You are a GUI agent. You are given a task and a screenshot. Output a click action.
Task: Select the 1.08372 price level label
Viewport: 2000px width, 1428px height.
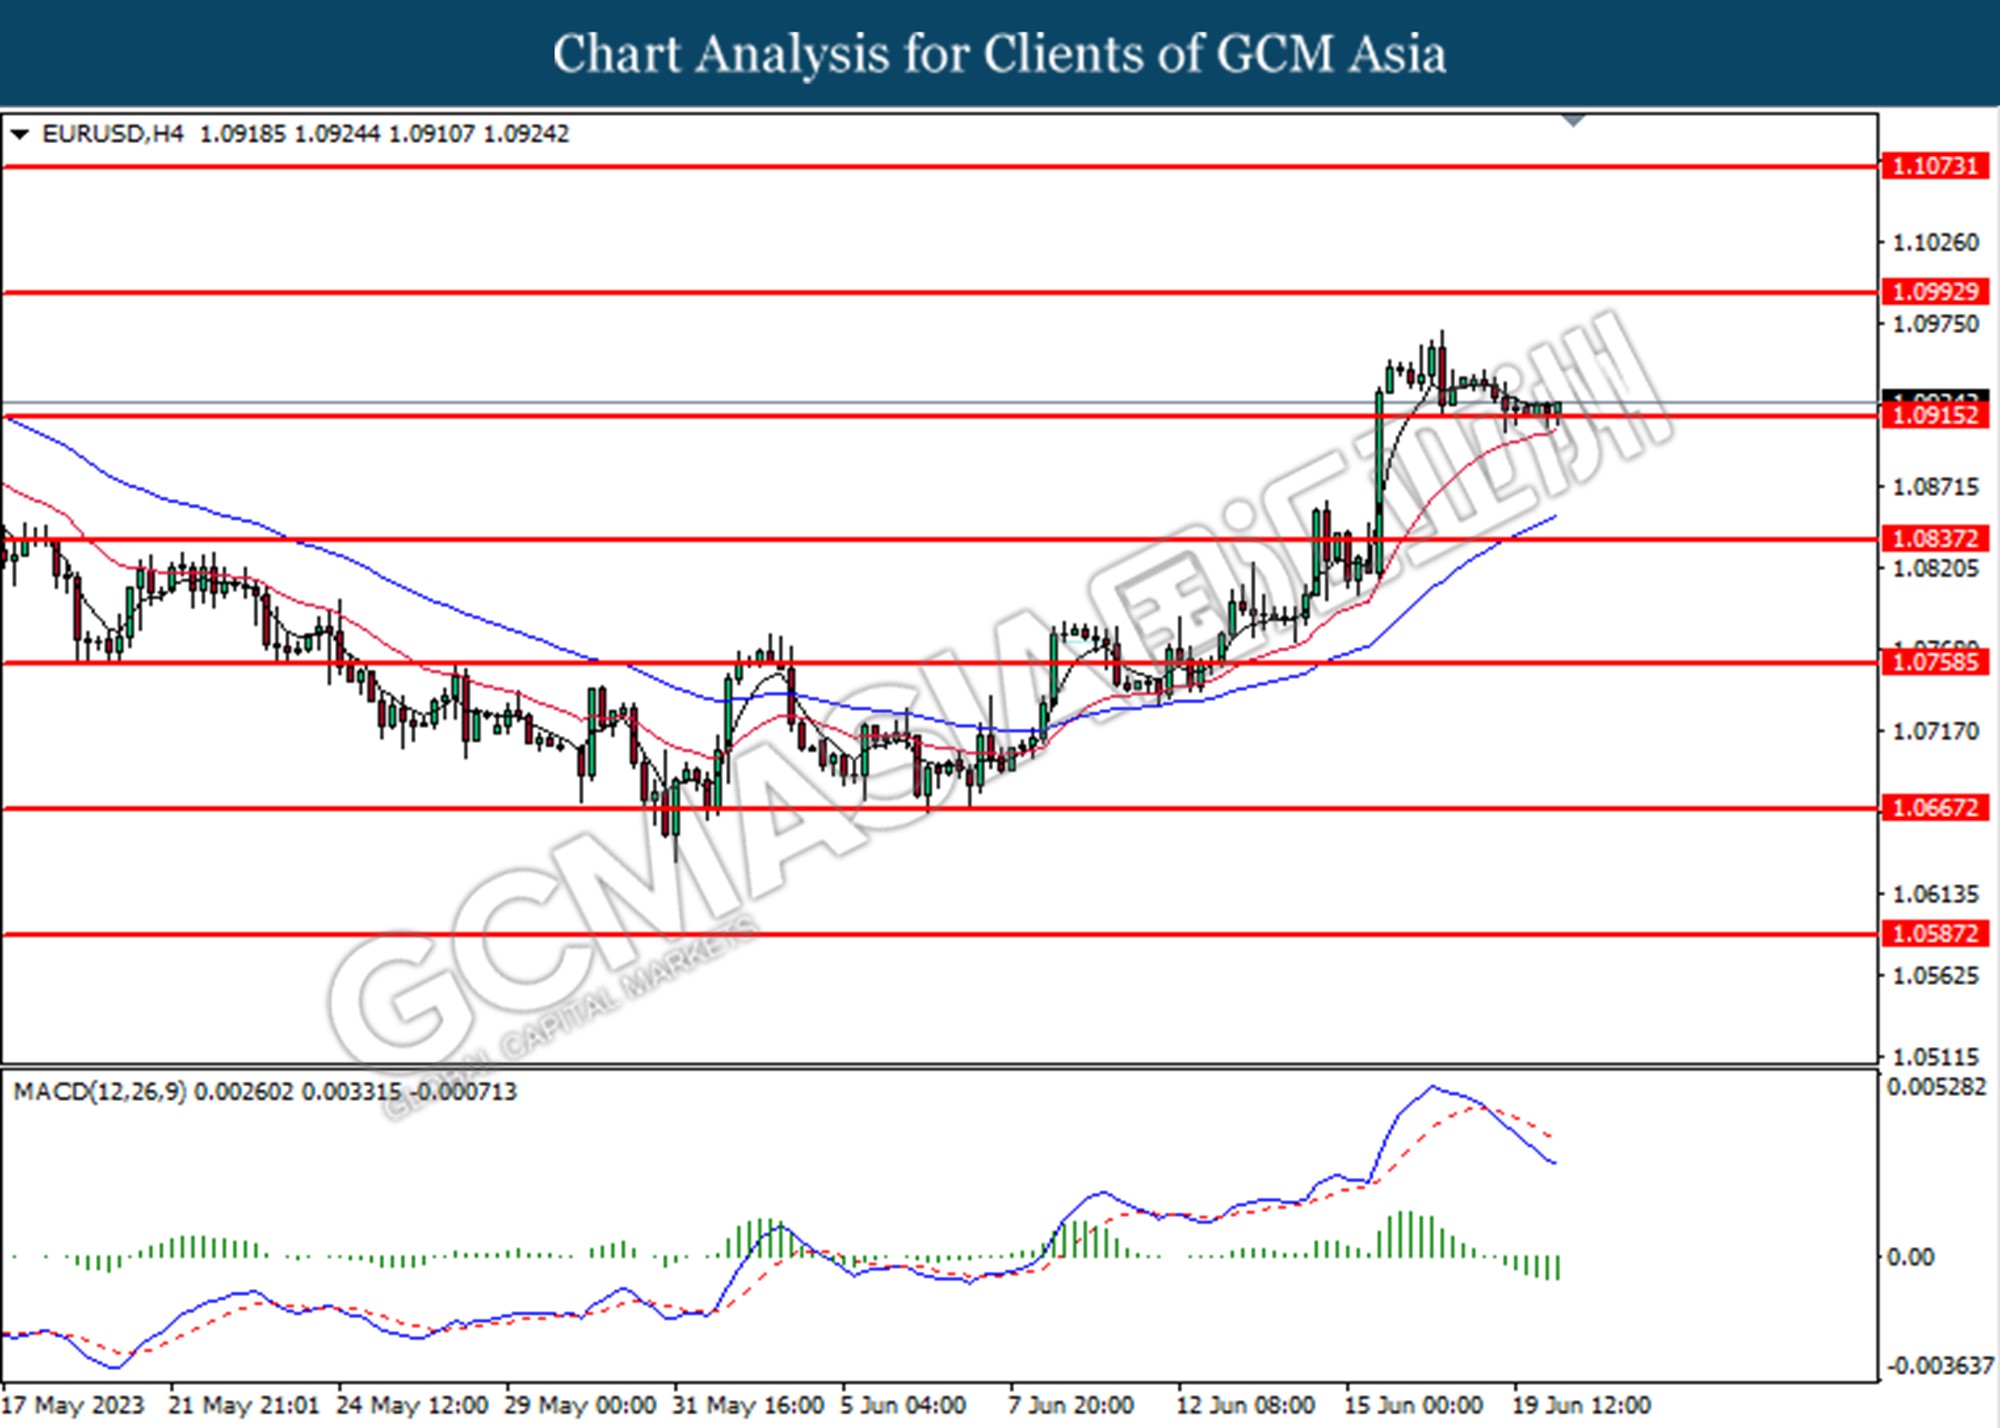click(x=1936, y=539)
